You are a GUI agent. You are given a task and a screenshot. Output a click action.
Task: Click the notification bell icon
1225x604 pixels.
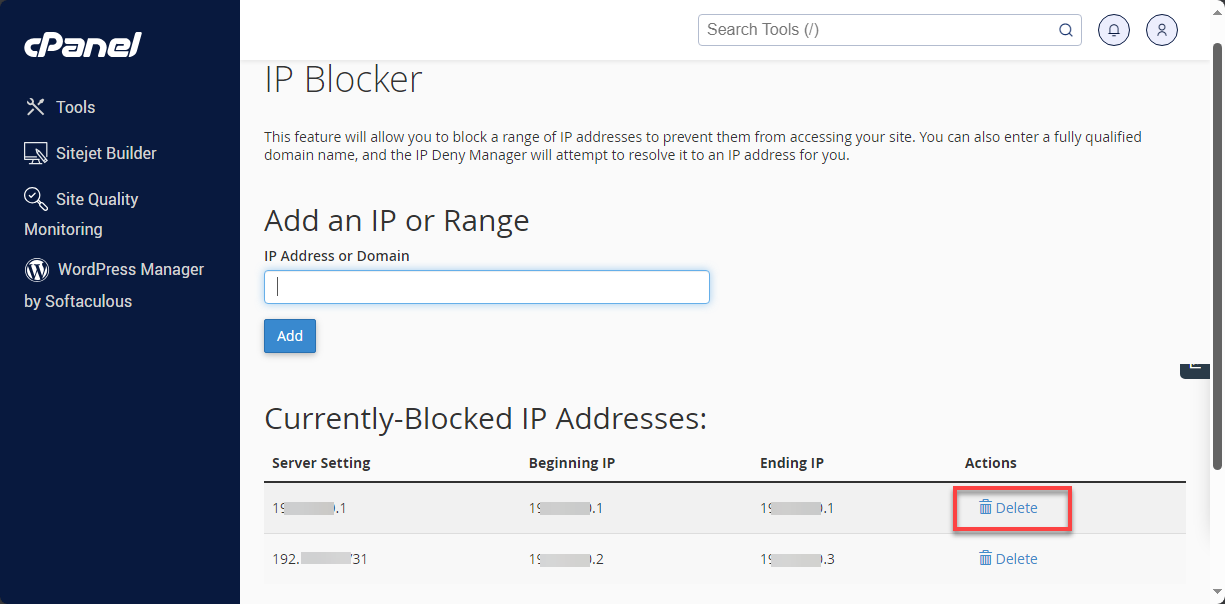coord(1114,29)
